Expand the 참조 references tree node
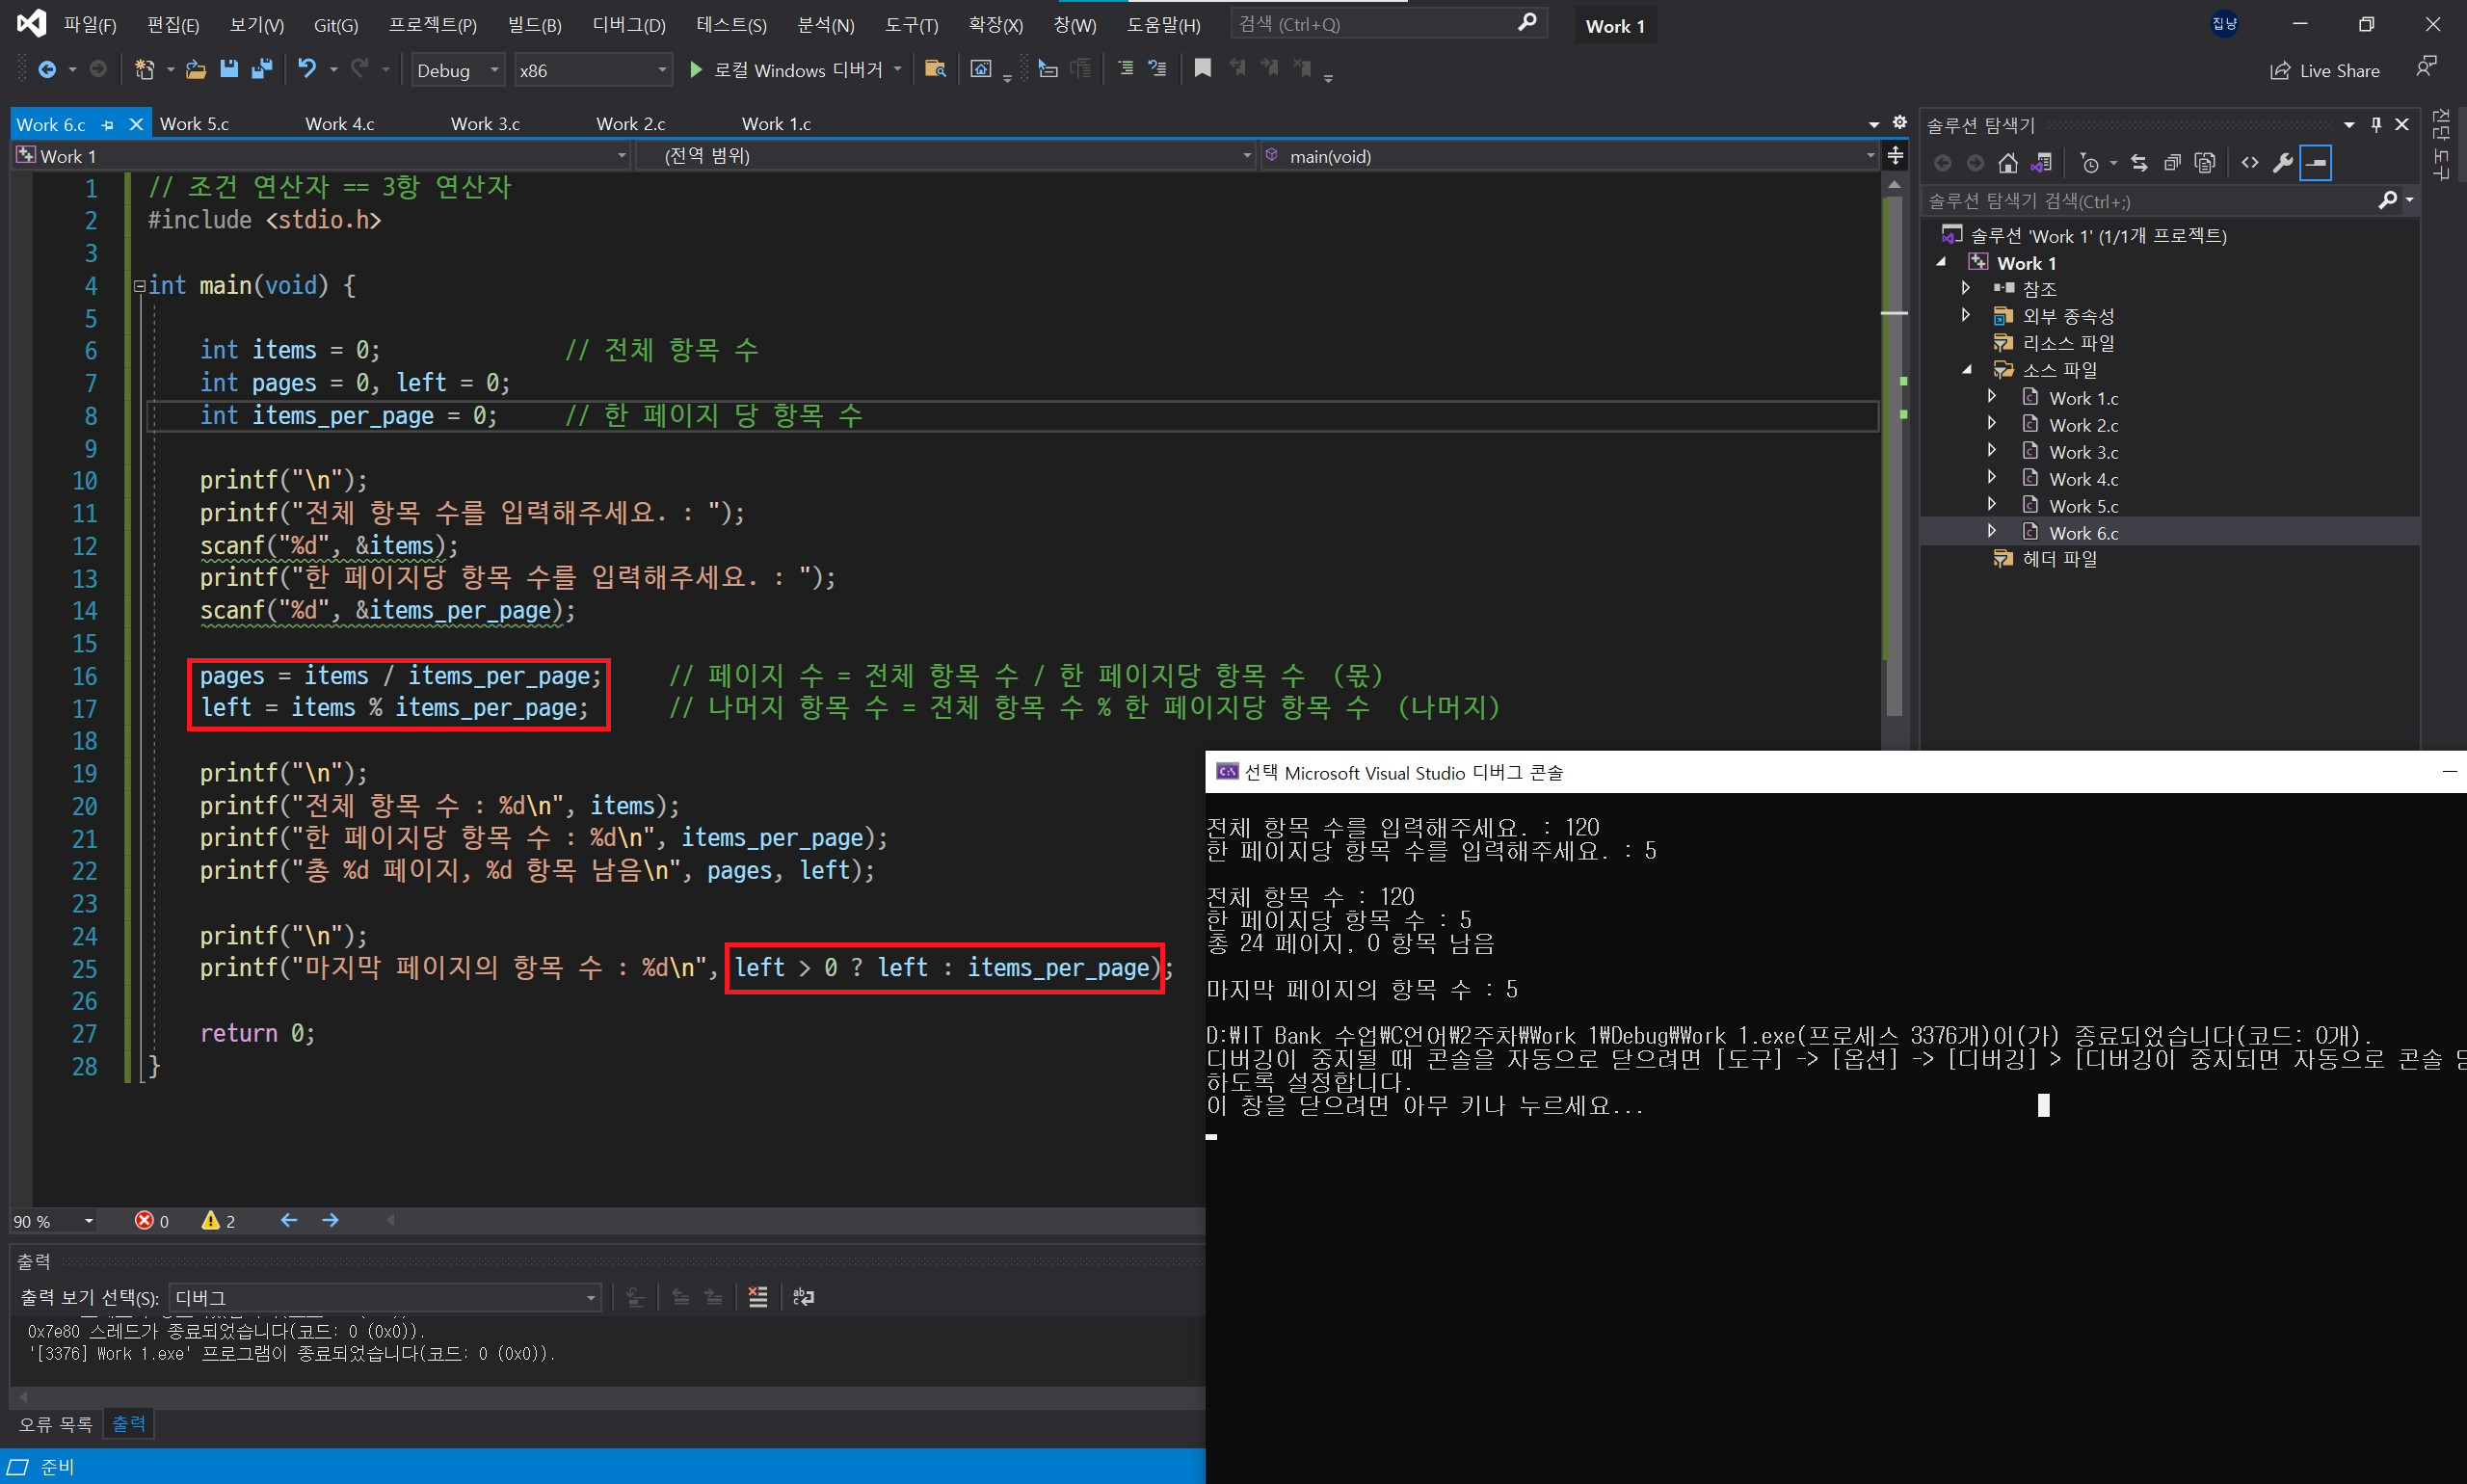The image size is (2467, 1484). 1966,289
